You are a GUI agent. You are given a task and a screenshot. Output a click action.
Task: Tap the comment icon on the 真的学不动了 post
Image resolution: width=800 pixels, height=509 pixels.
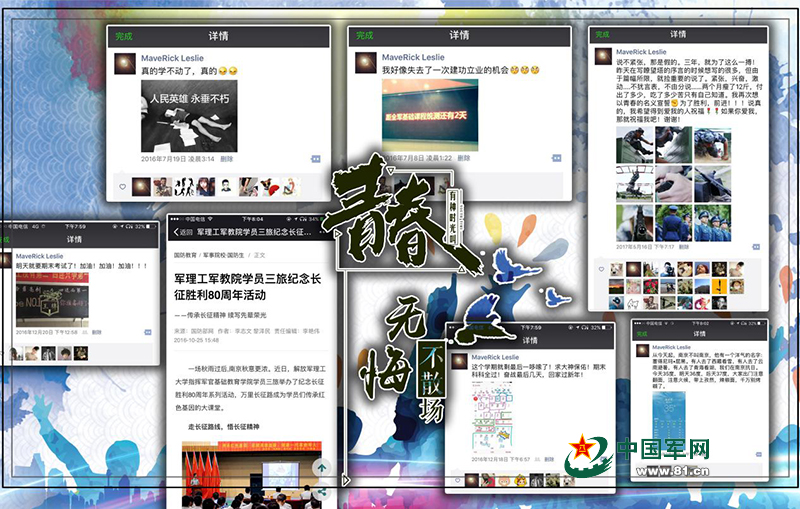316,159
